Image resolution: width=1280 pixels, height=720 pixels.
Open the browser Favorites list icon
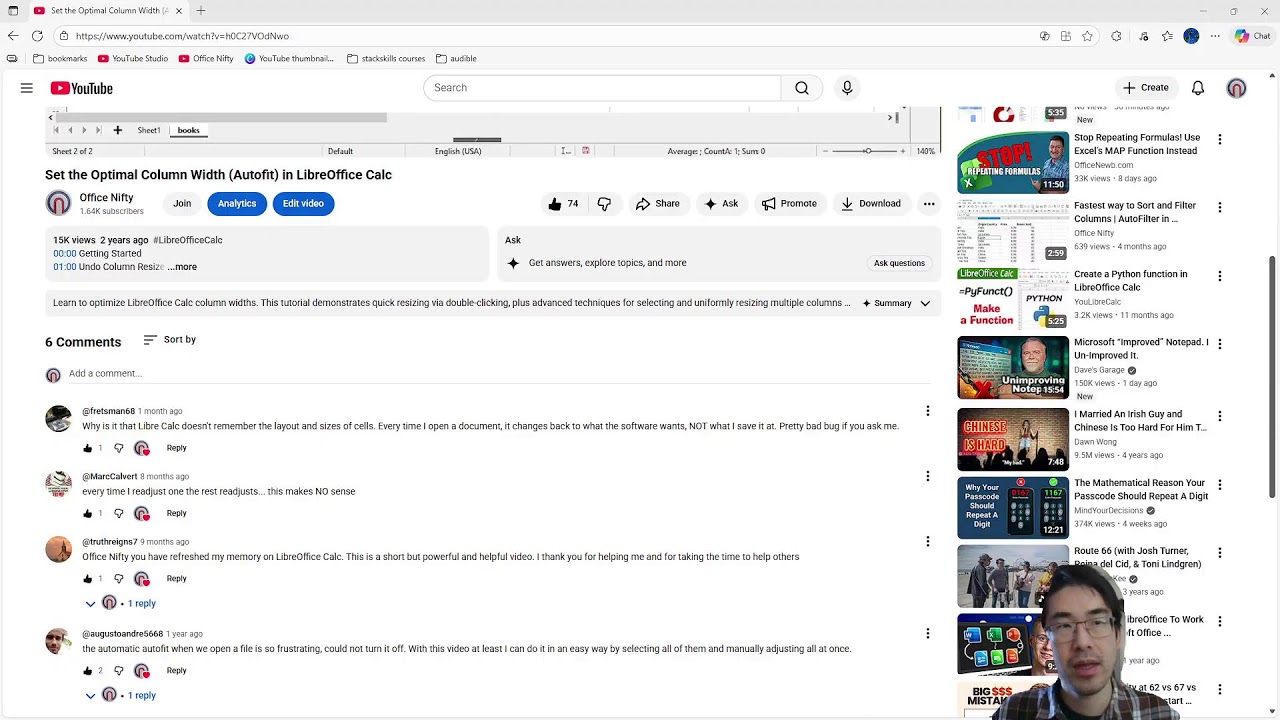[x=1167, y=36]
